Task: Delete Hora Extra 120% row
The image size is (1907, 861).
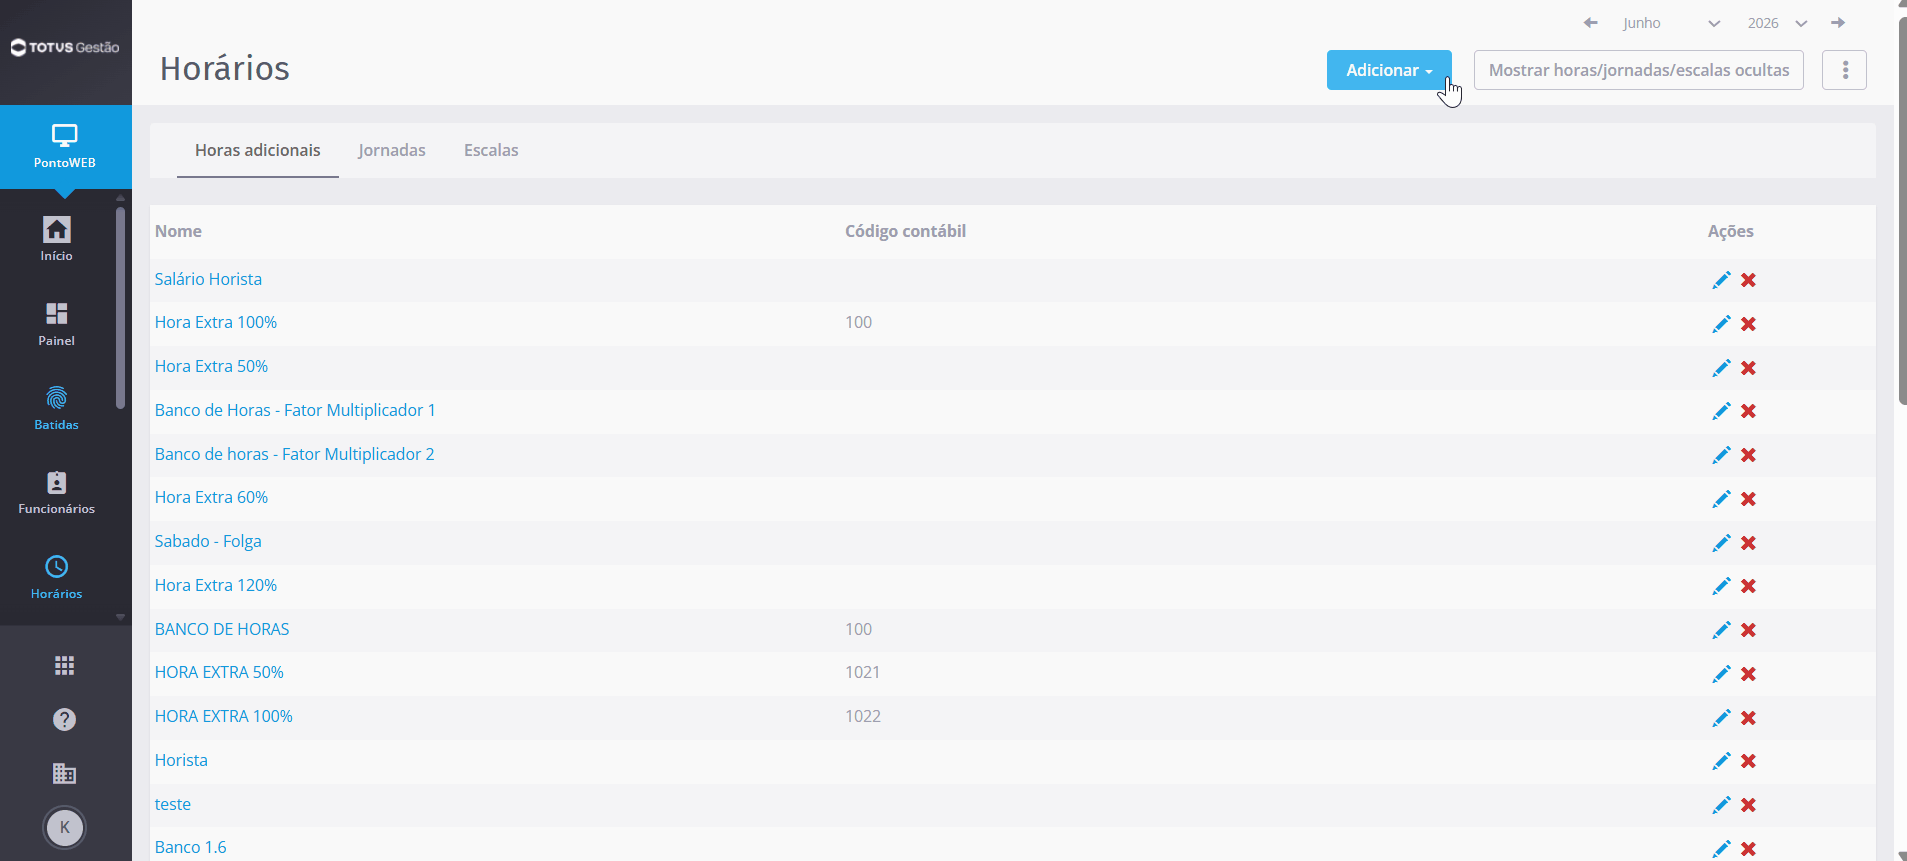Action: 1748,586
